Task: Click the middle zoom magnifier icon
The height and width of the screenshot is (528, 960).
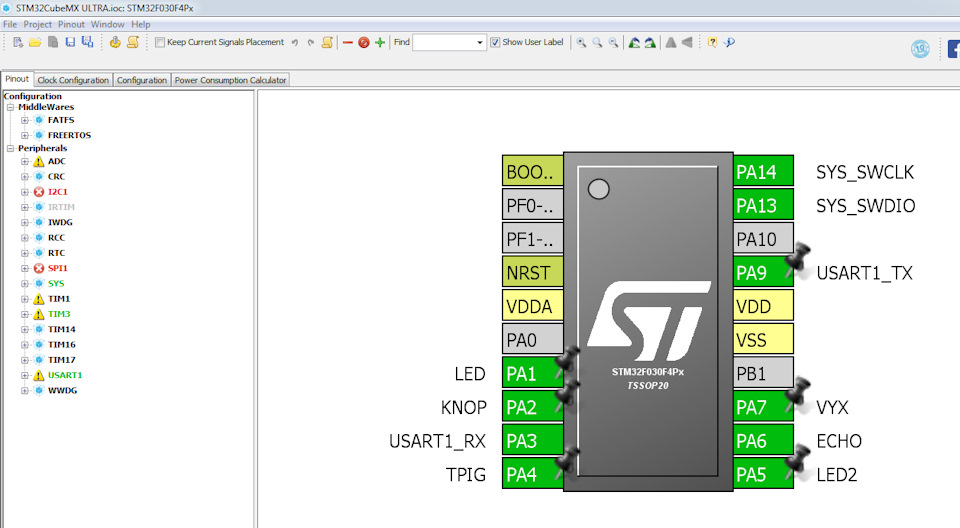Action: click(x=597, y=42)
